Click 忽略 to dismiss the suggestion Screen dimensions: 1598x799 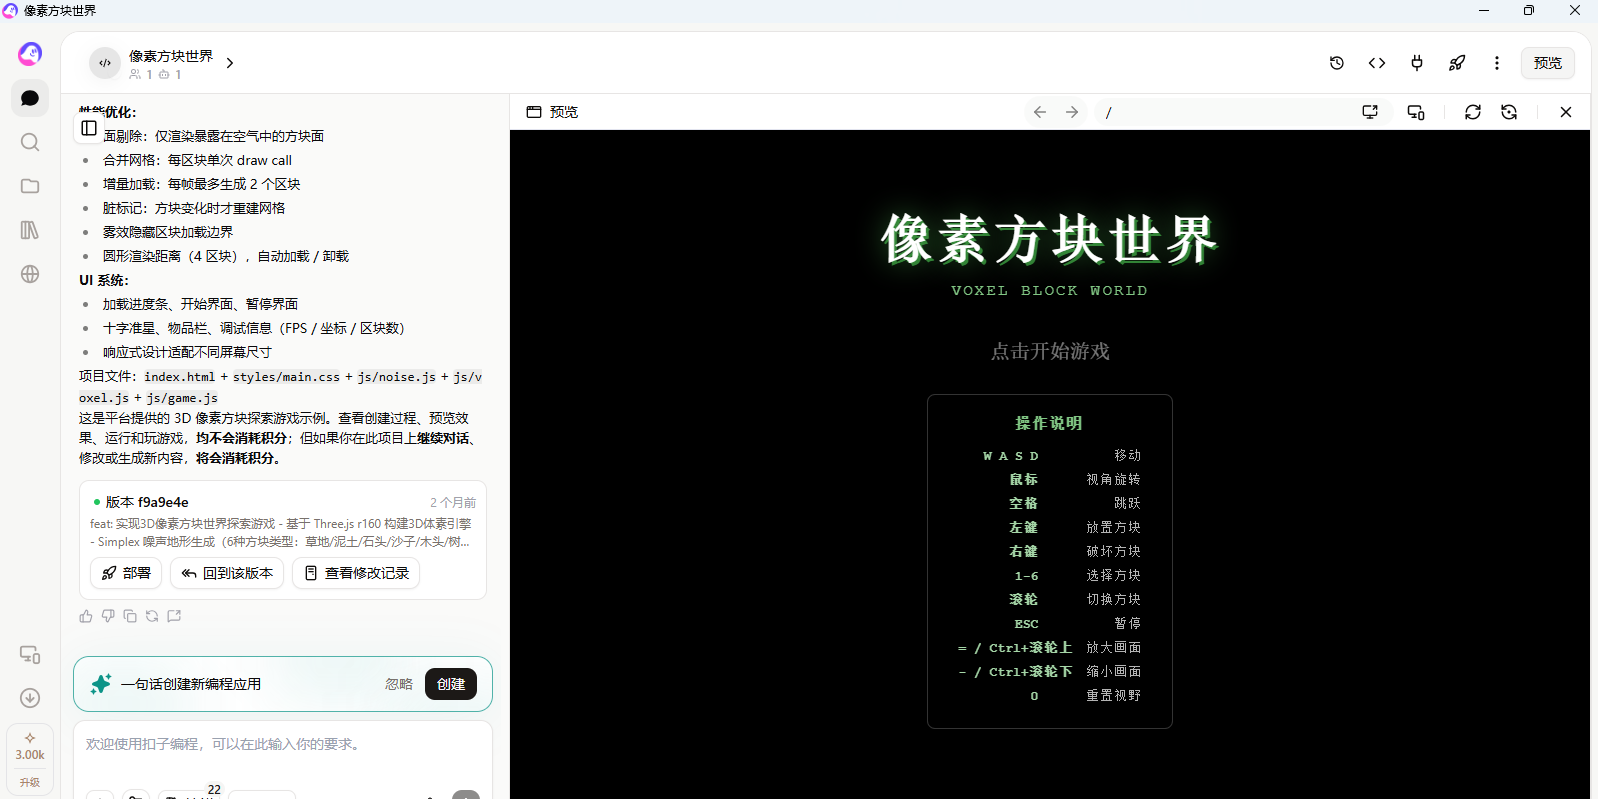pyautogui.click(x=399, y=684)
